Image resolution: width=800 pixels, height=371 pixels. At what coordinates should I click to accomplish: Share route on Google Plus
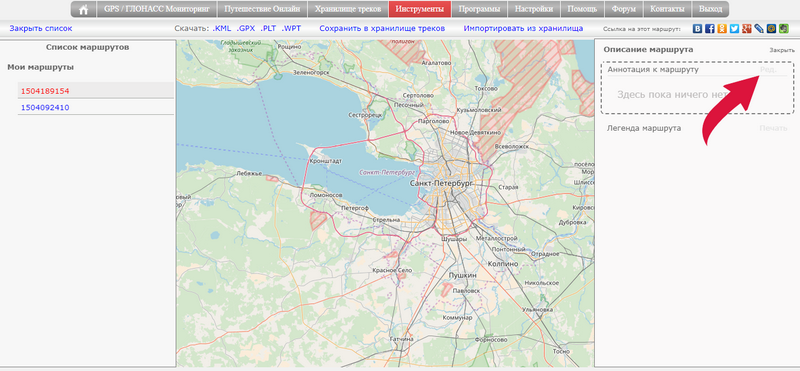point(746,29)
